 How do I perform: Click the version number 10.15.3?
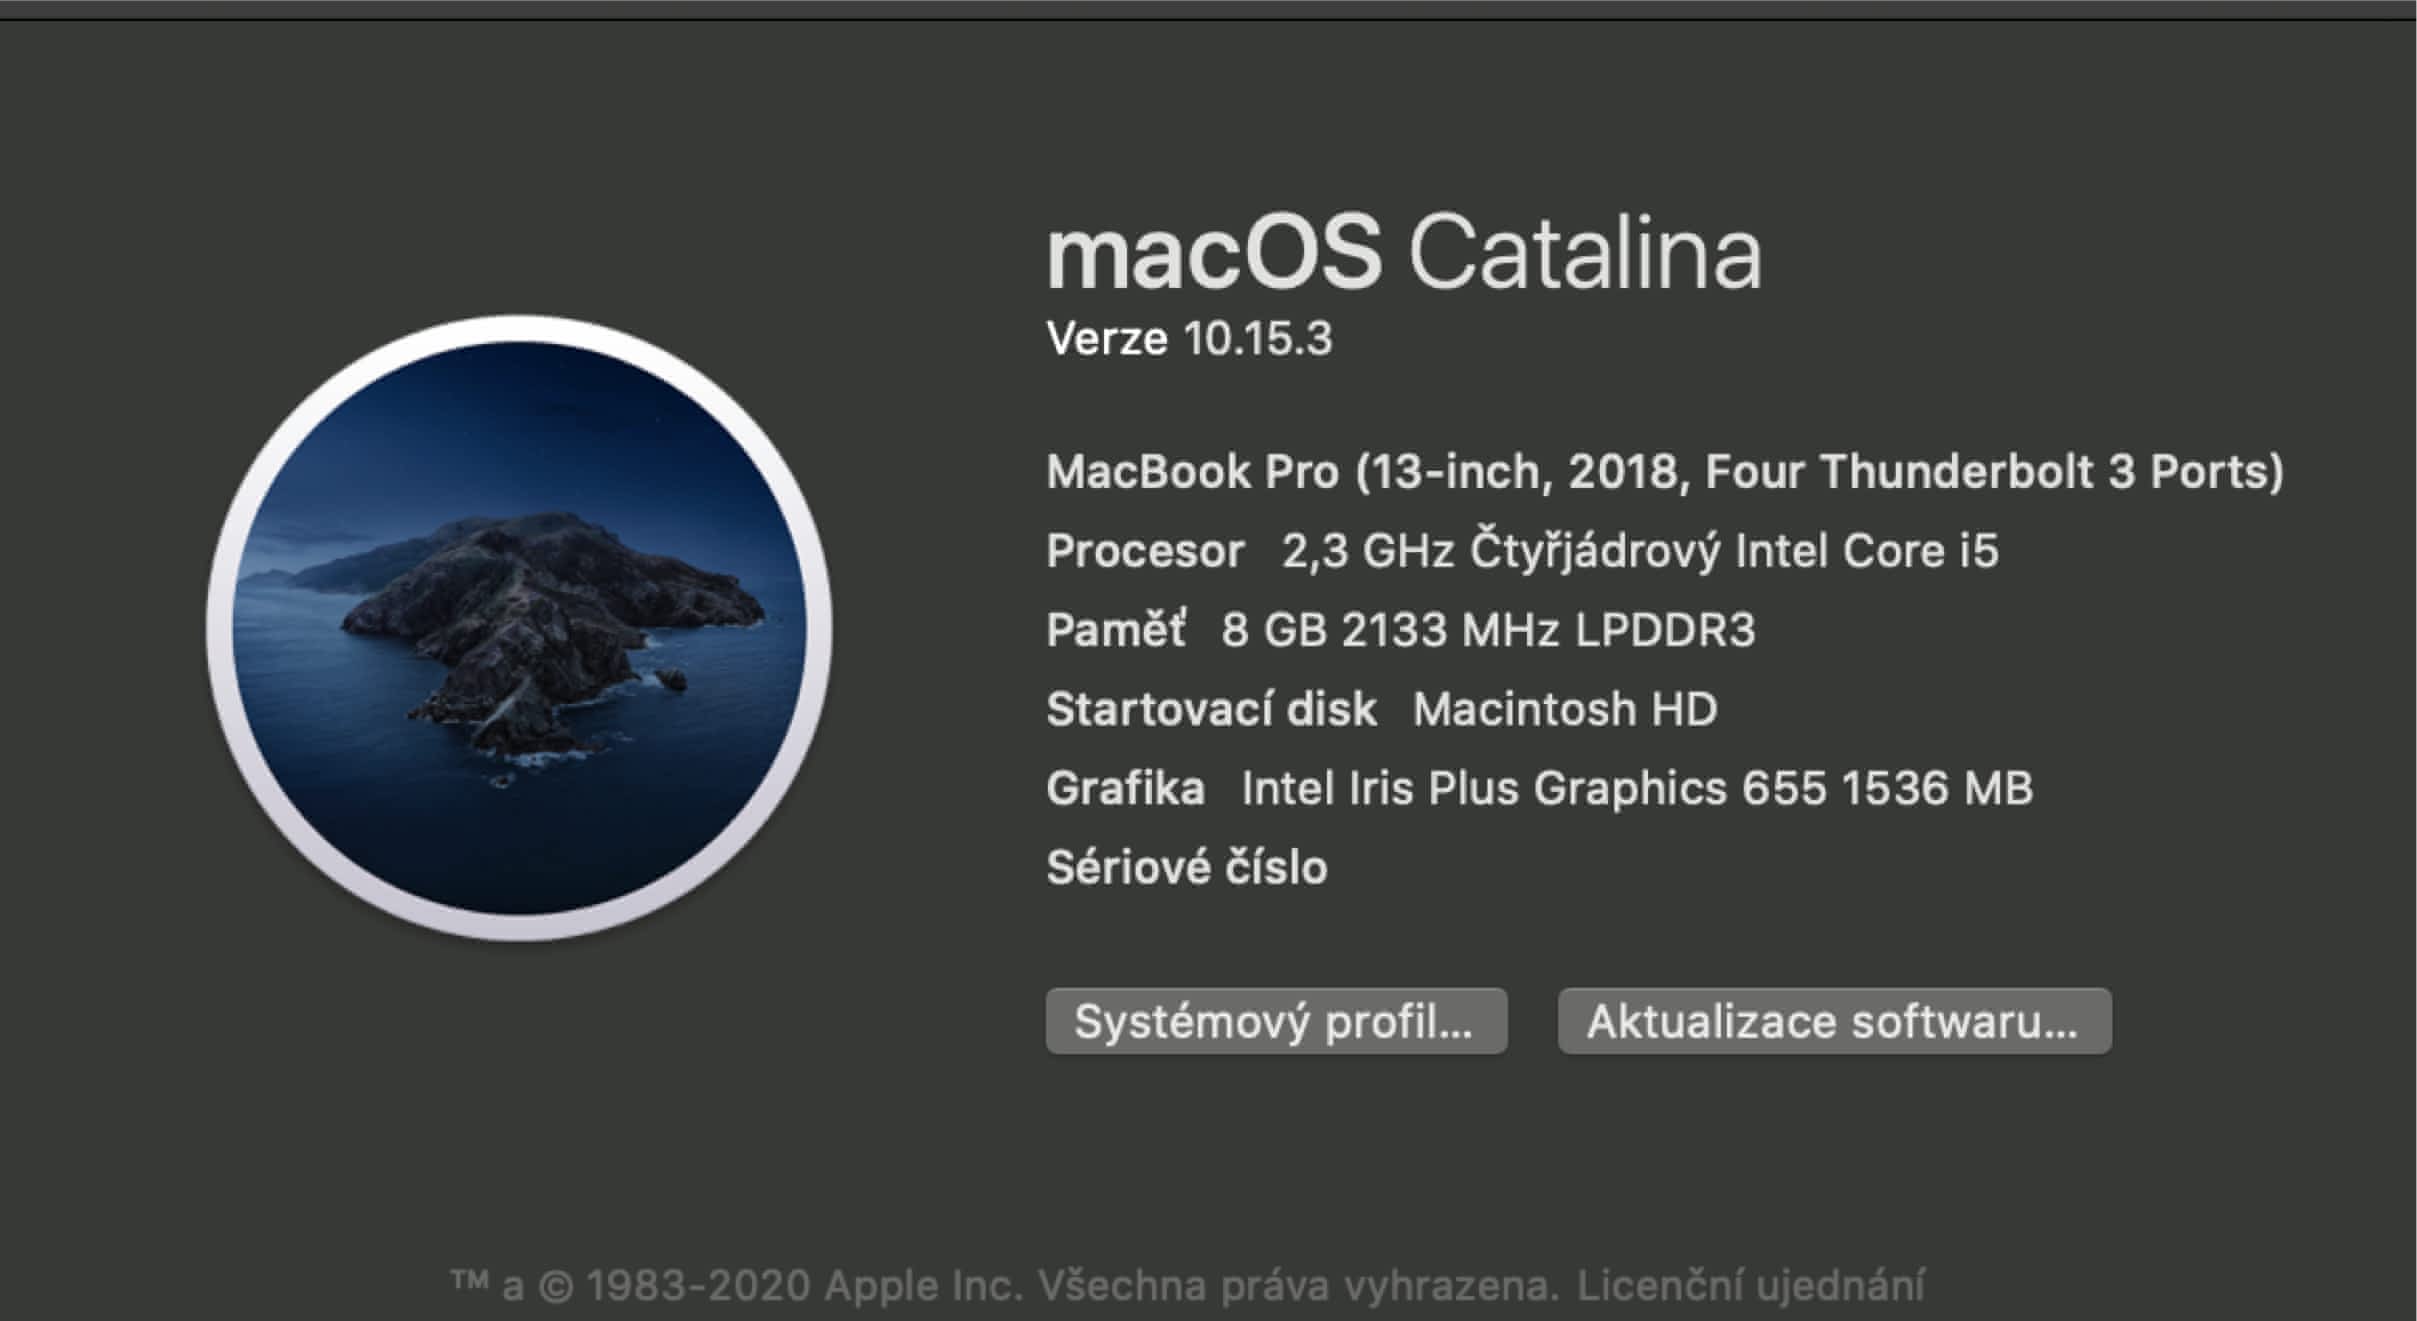(x=1257, y=339)
